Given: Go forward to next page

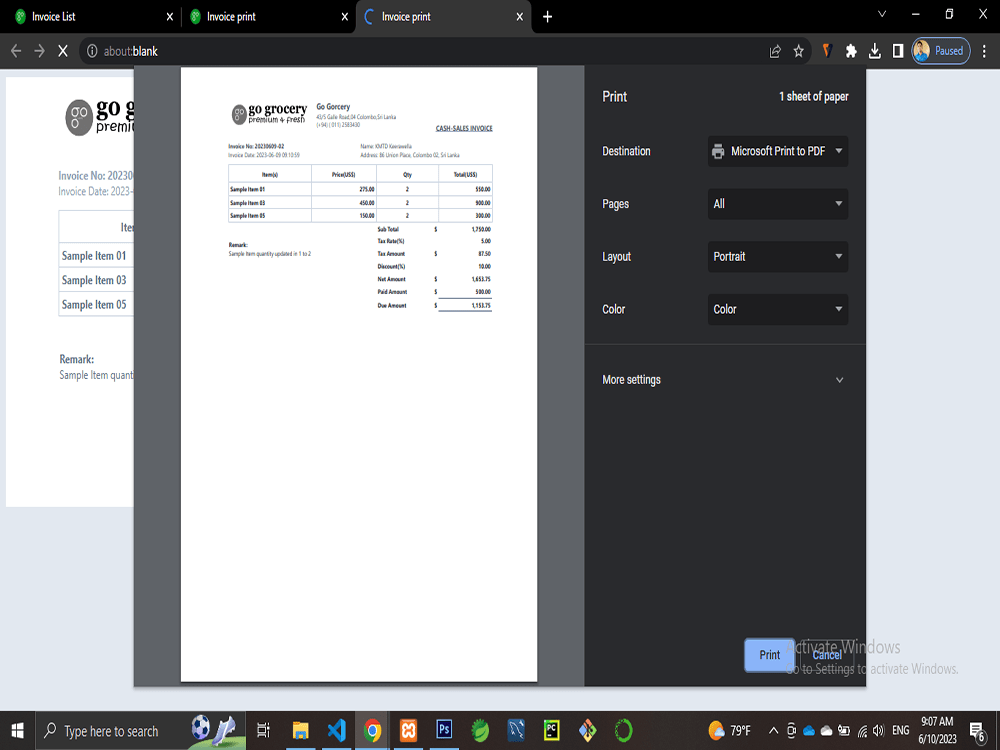Looking at the screenshot, I should (x=40, y=51).
